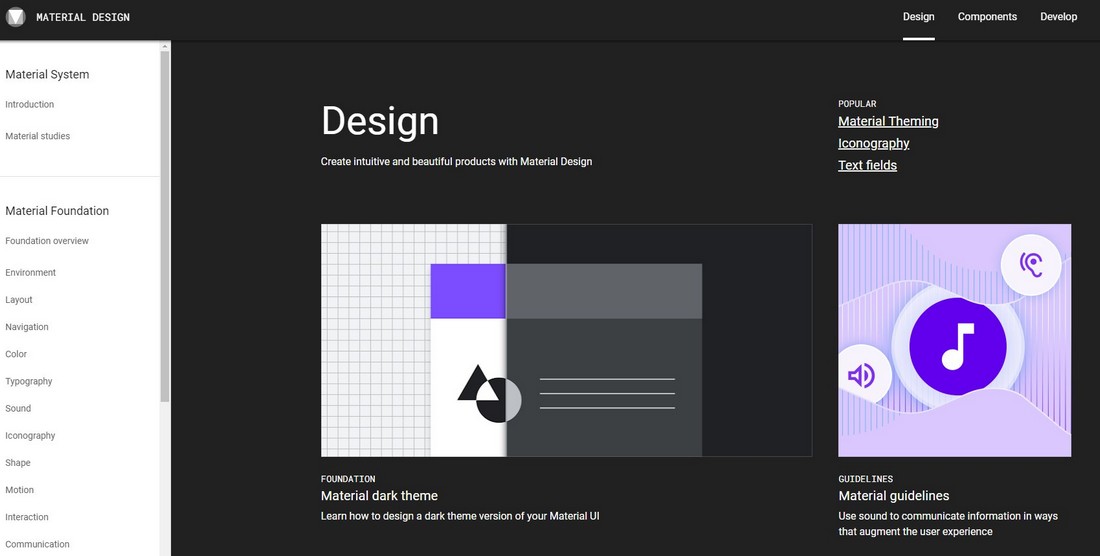Open Introduction in the sidebar

tap(29, 104)
